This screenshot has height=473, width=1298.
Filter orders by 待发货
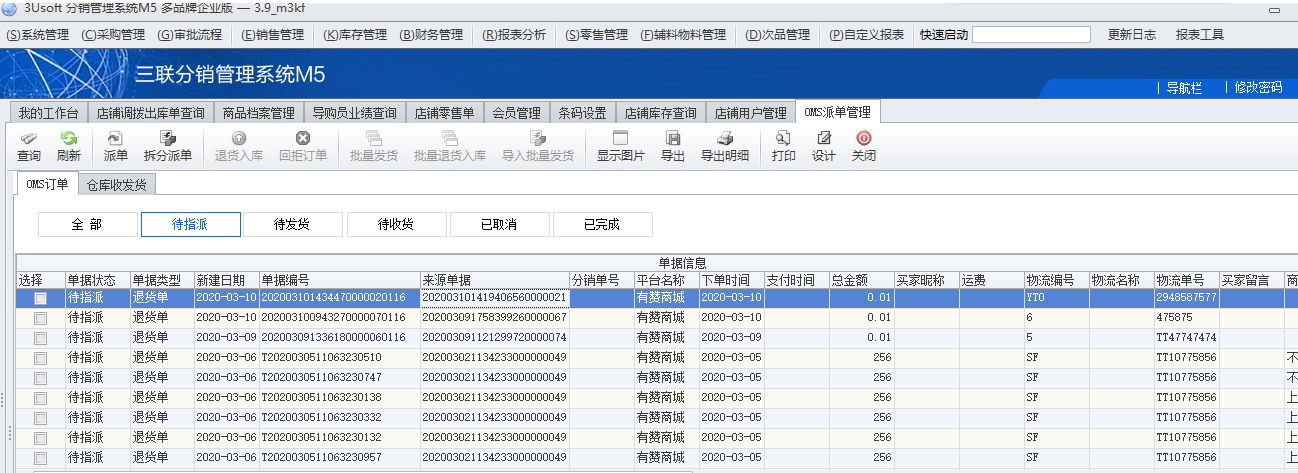[x=293, y=224]
